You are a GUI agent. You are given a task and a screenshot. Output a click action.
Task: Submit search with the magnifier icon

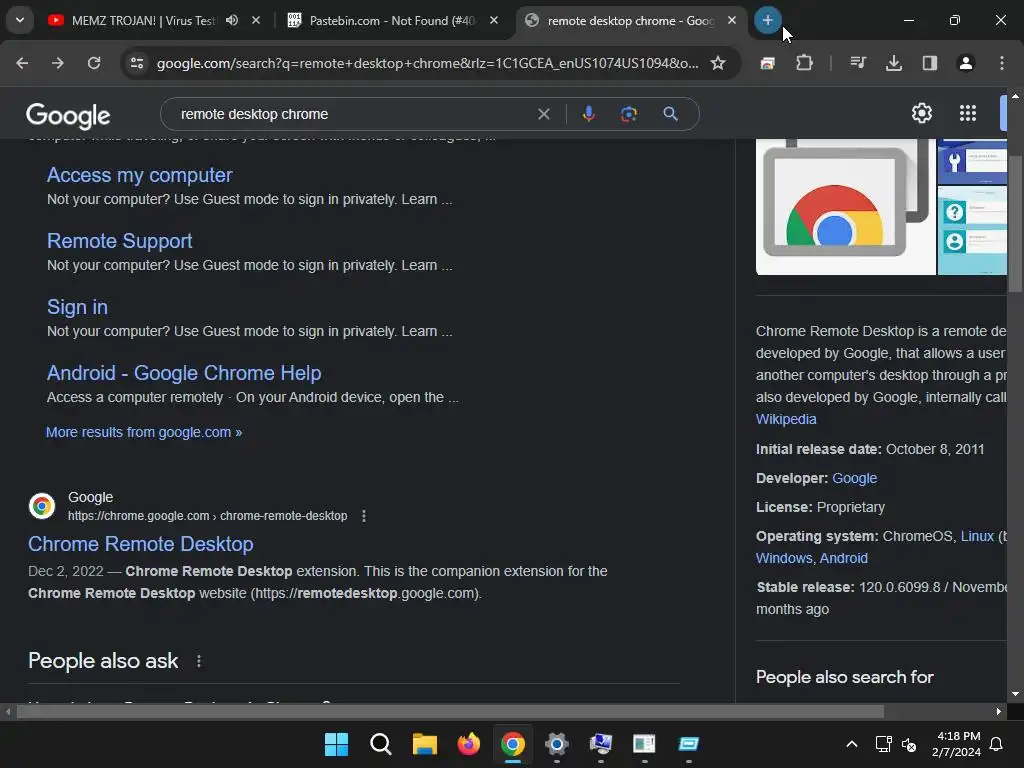click(670, 114)
